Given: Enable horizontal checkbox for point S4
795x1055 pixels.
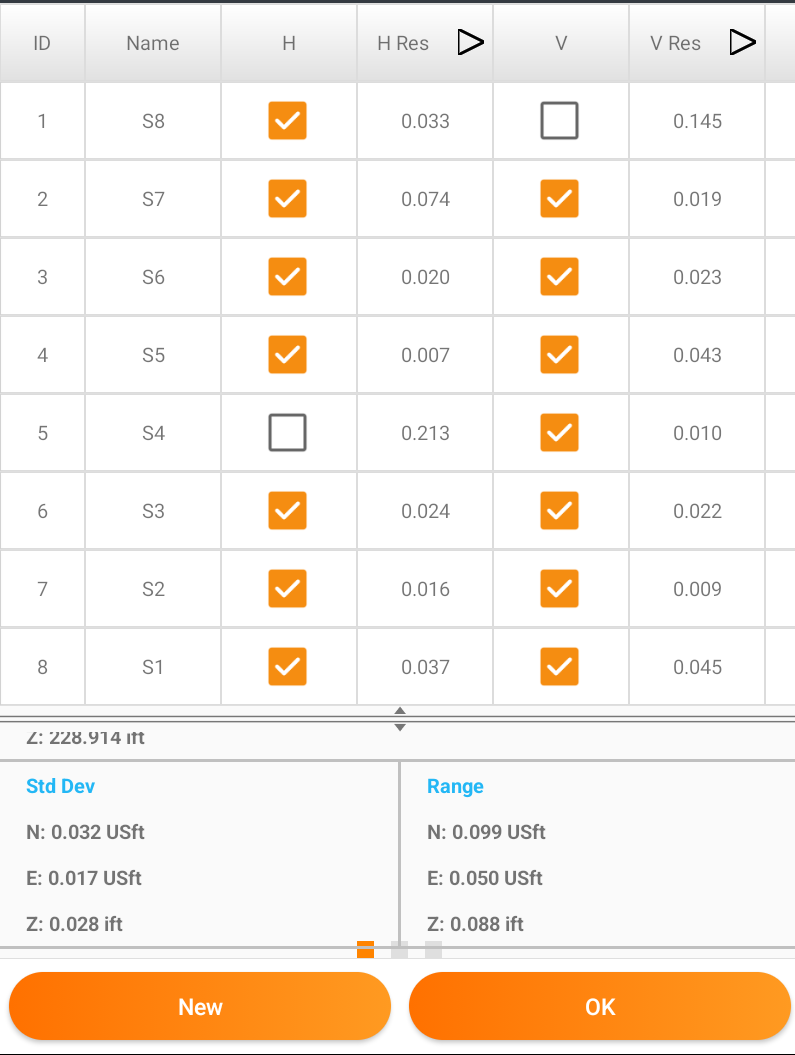Looking at the screenshot, I should 287,433.
